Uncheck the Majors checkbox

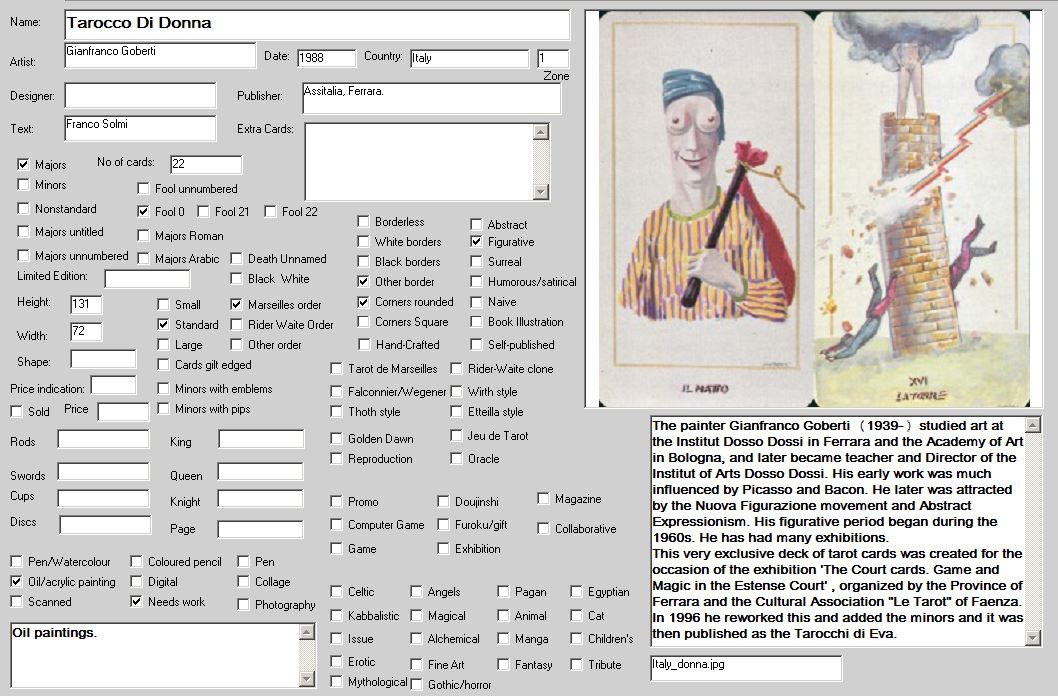coord(24,164)
